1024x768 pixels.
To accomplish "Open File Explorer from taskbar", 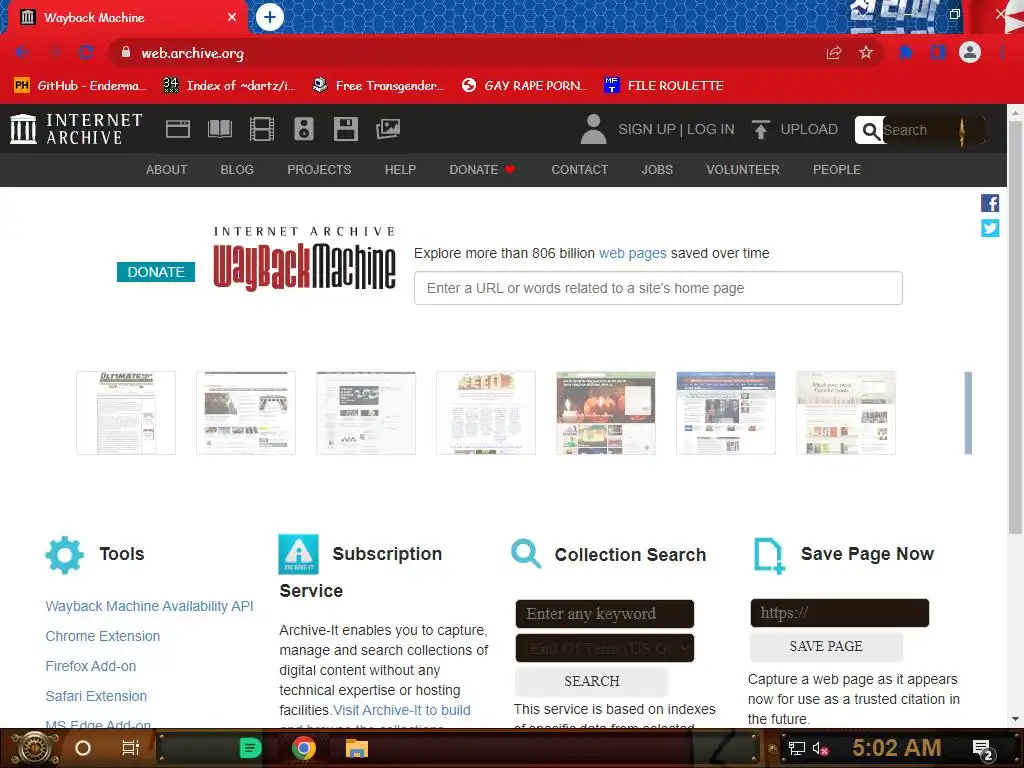I will 357,748.
